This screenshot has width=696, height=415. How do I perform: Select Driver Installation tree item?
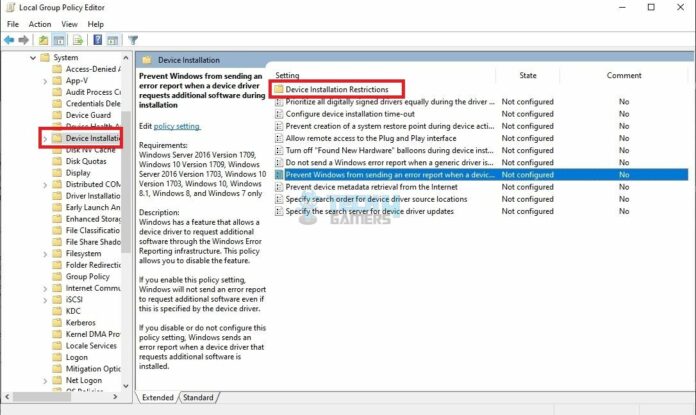coord(93,196)
